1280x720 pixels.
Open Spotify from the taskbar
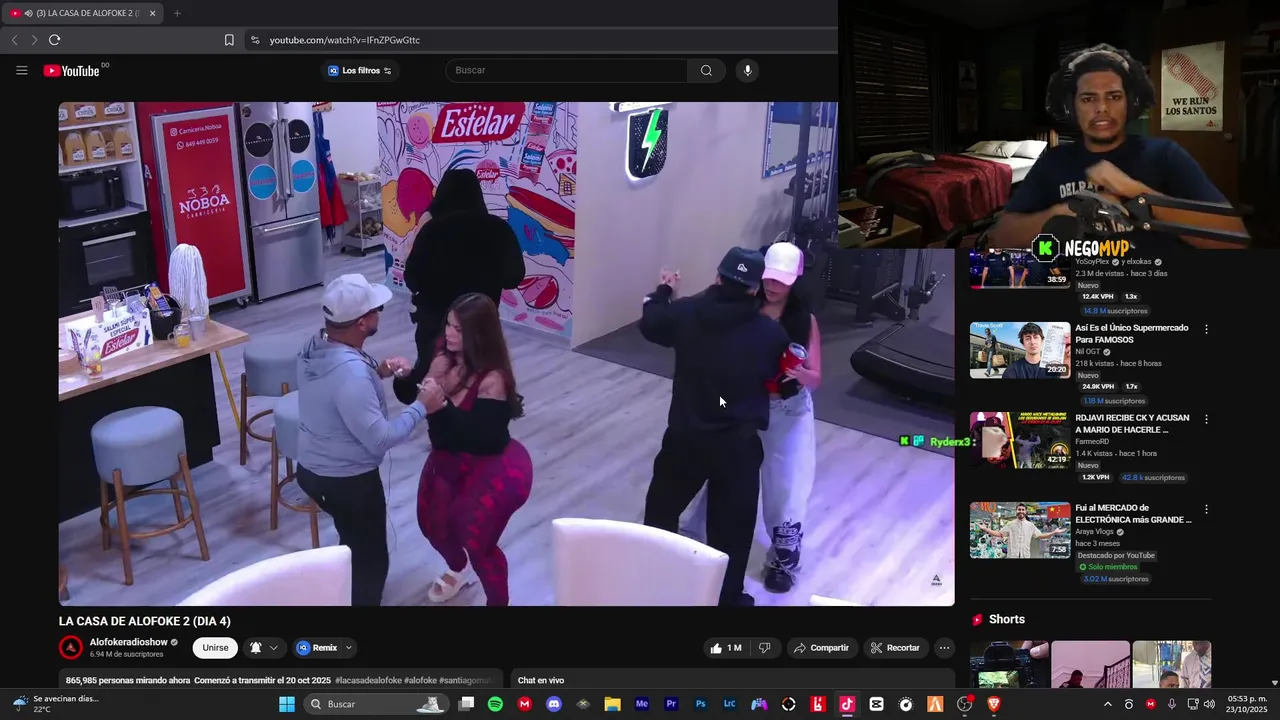pos(495,704)
